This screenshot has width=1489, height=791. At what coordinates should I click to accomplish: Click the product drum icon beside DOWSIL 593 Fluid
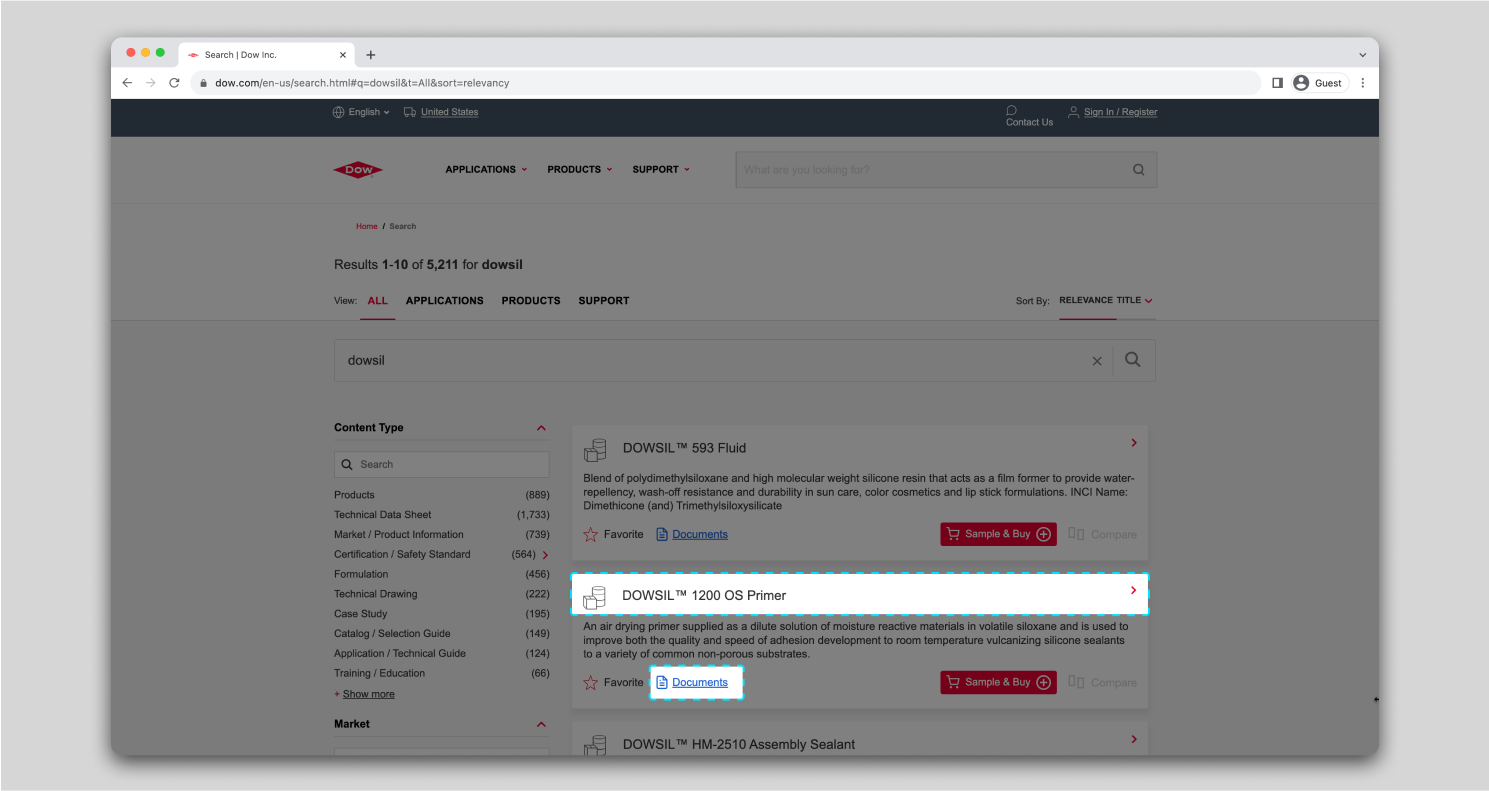[595, 450]
